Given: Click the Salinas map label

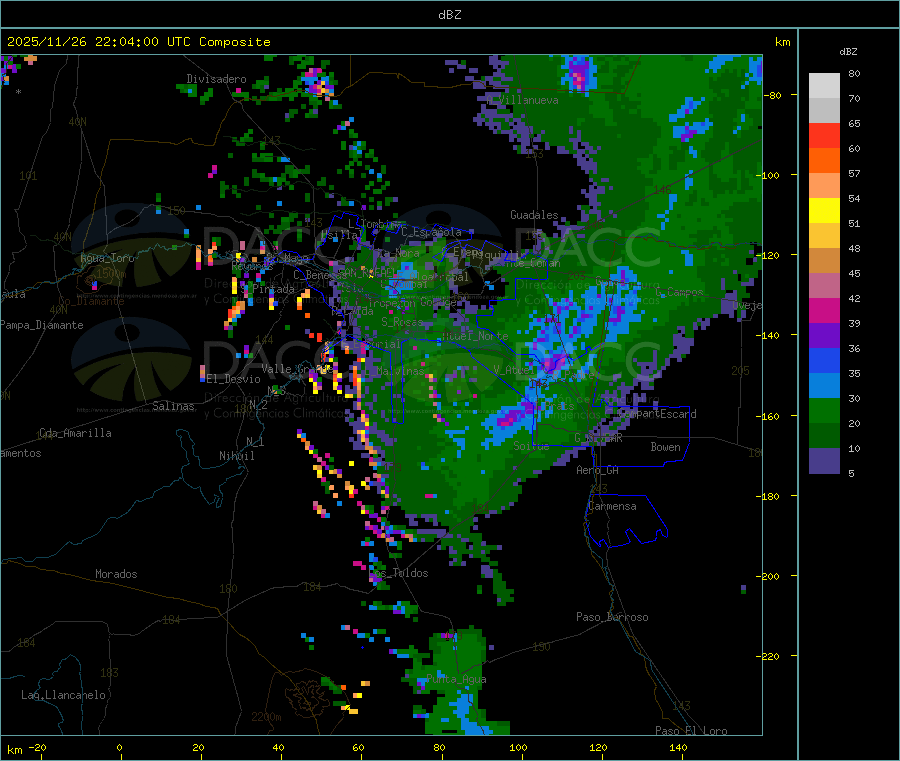Looking at the screenshot, I should (173, 406).
